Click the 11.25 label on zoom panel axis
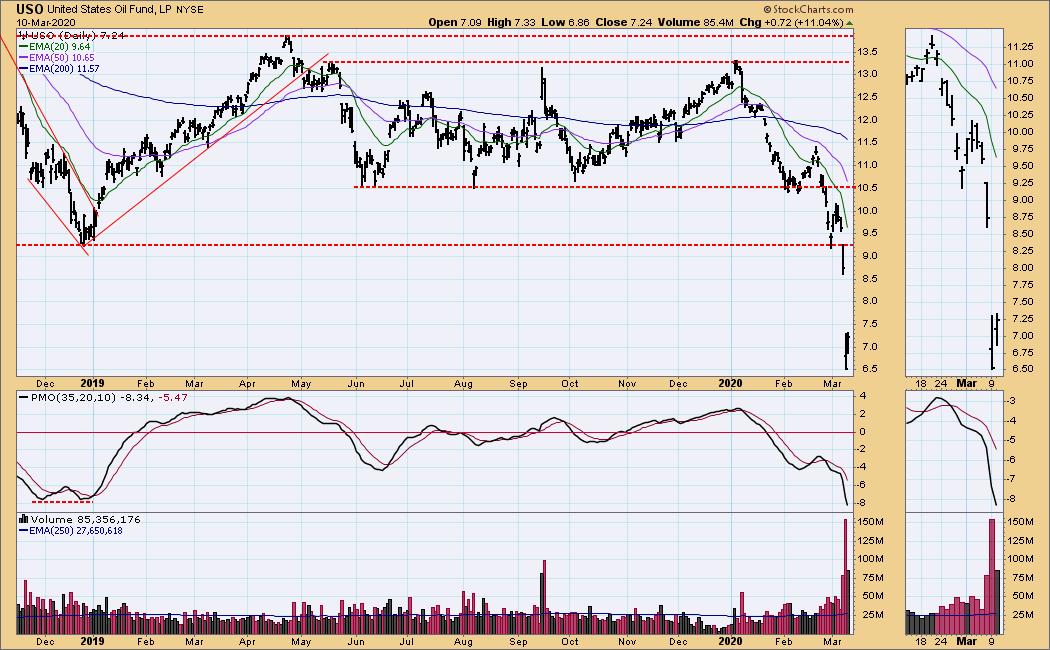The height and width of the screenshot is (650, 1050). 1019,47
